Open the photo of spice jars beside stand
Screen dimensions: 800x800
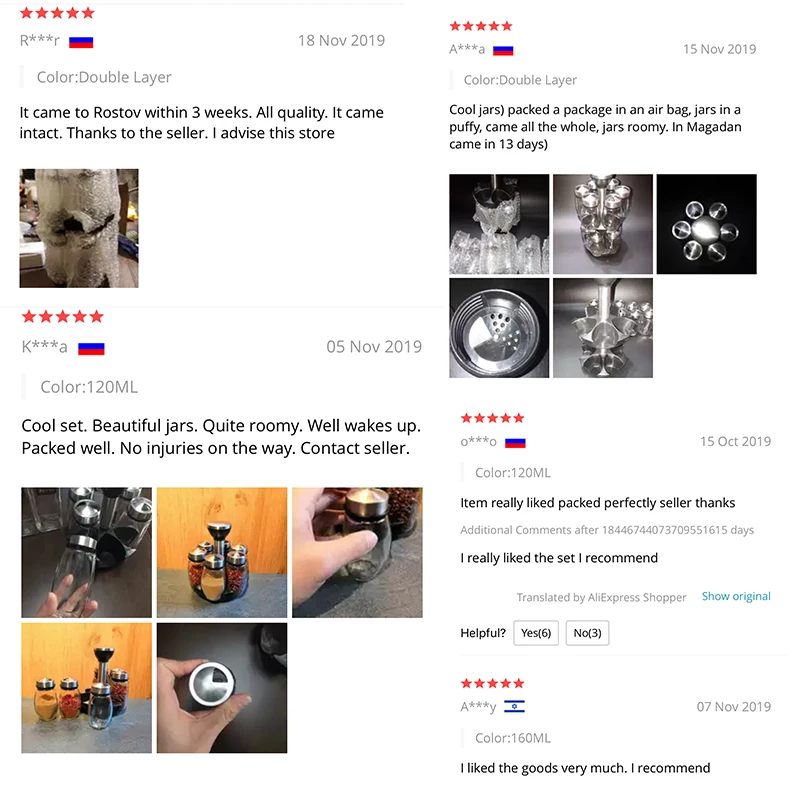tap(87, 688)
